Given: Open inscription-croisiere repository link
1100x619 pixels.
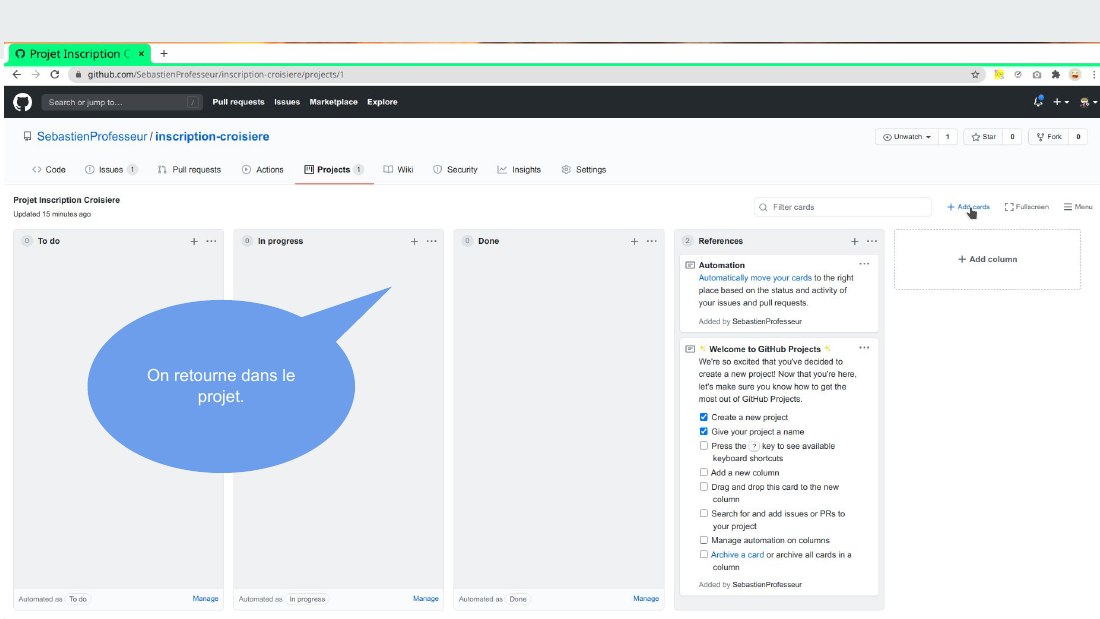Looking at the screenshot, I should tap(212, 137).
